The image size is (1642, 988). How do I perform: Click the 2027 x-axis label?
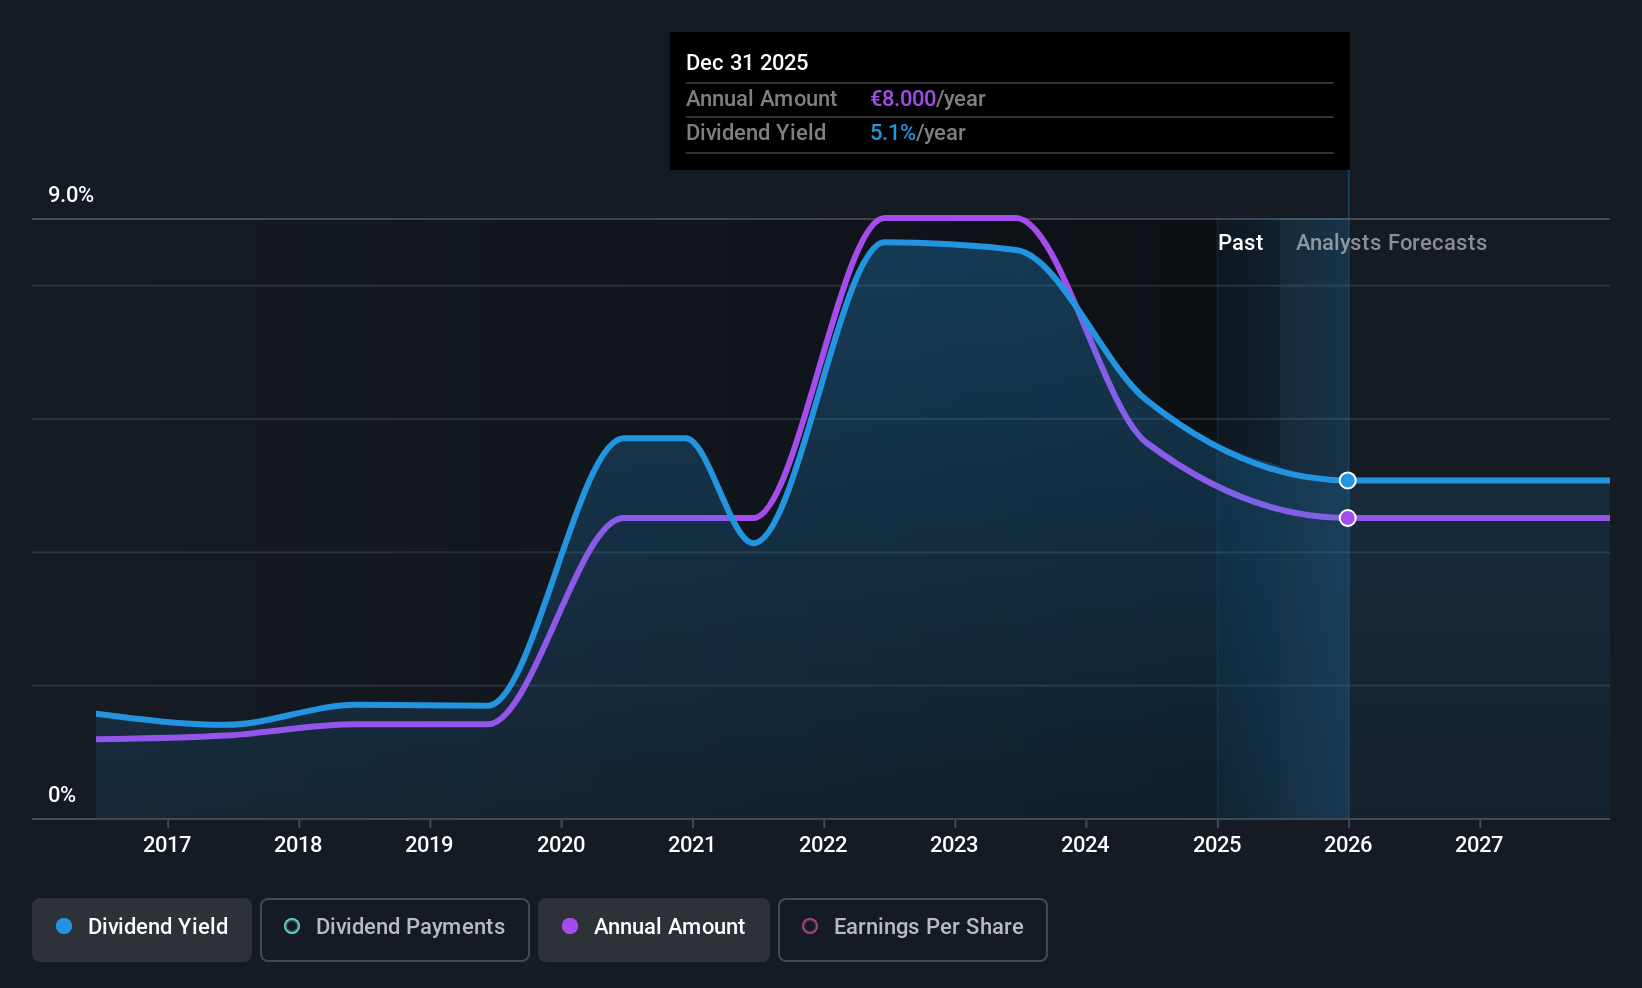point(1479,845)
